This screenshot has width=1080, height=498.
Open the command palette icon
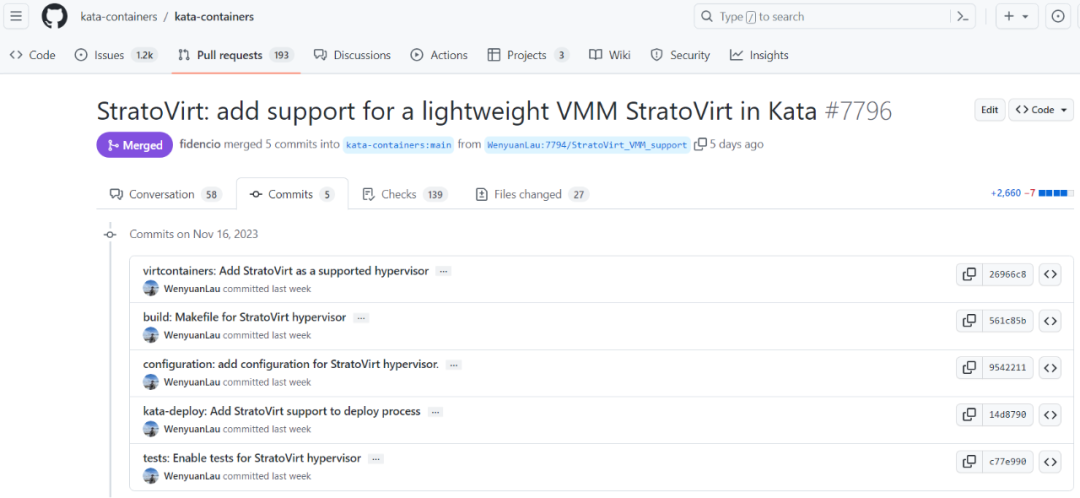point(964,16)
